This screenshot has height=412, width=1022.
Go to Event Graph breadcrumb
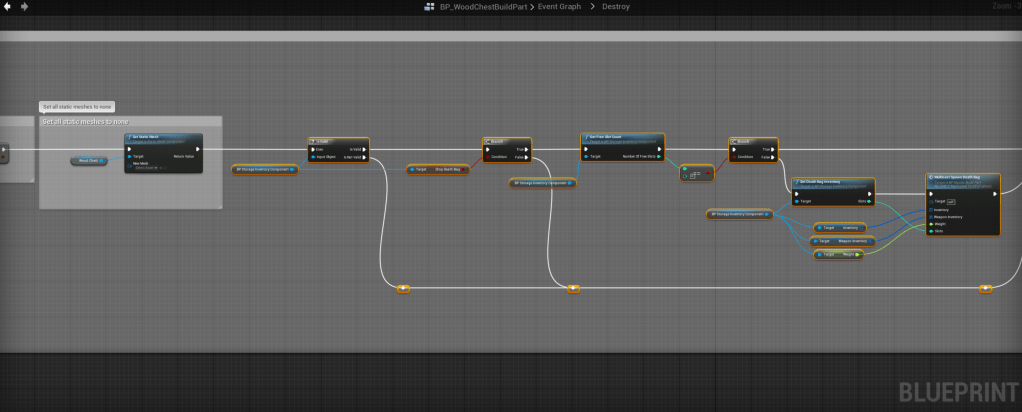[x=560, y=7]
